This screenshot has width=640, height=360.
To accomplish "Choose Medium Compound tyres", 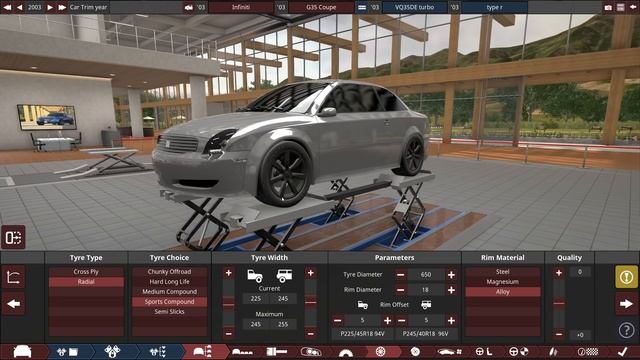I will (169, 291).
